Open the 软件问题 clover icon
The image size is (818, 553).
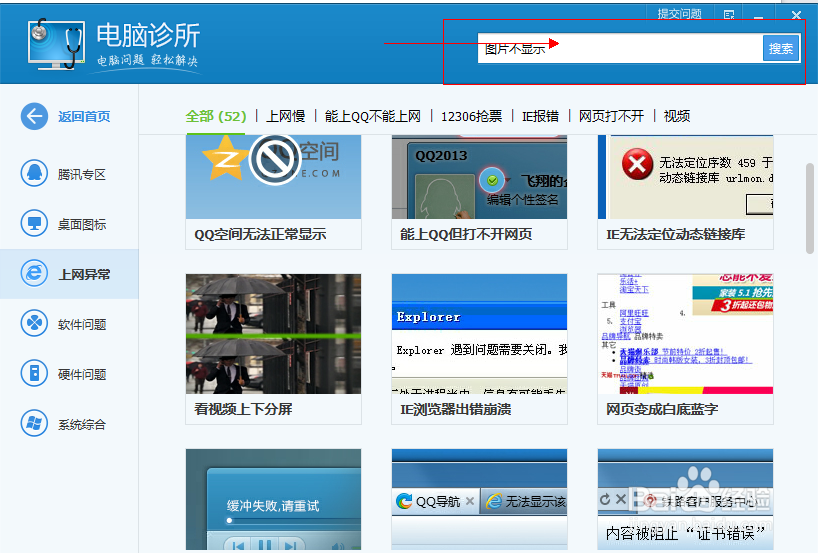tap(34, 323)
